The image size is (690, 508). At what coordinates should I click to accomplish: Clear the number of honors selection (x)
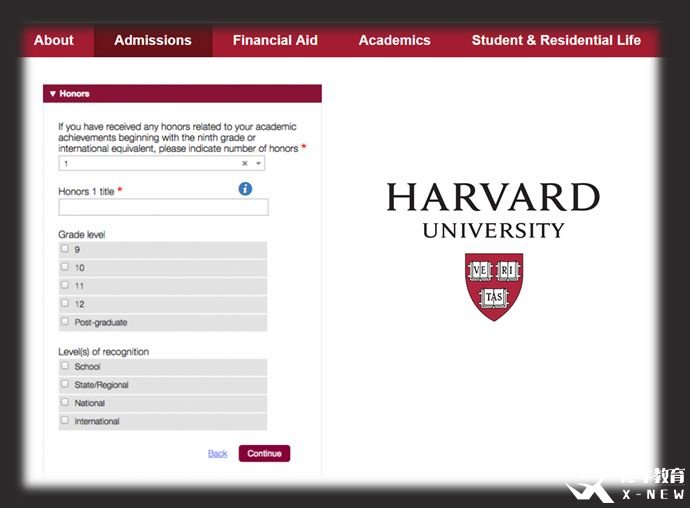(x=245, y=163)
